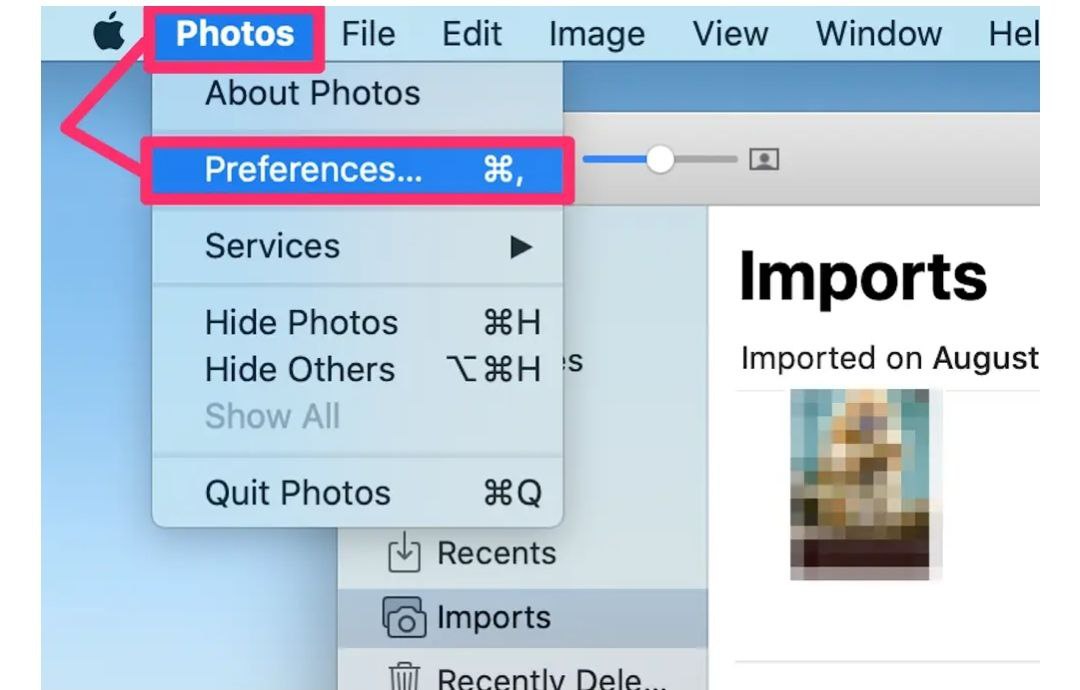Open the View menu
This screenshot has height=690, width=1080.
click(x=730, y=34)
